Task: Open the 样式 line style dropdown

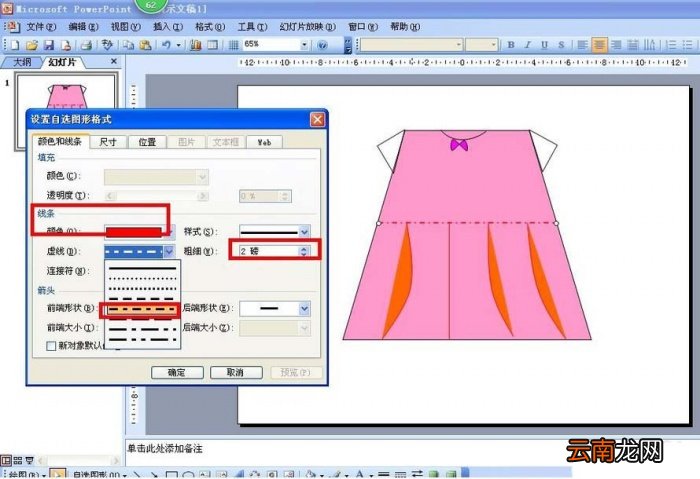Action: pos(304,231)
